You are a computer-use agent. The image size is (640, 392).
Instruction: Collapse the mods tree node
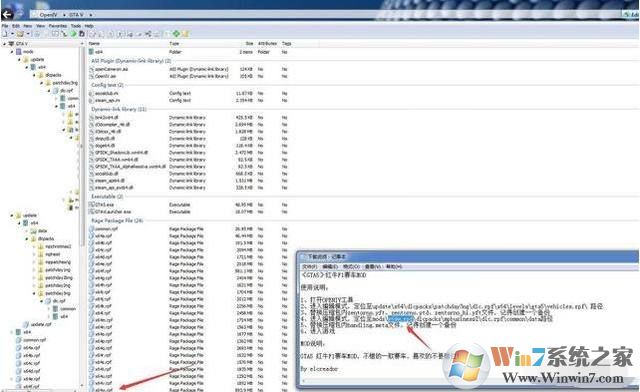tap(12, 52)
